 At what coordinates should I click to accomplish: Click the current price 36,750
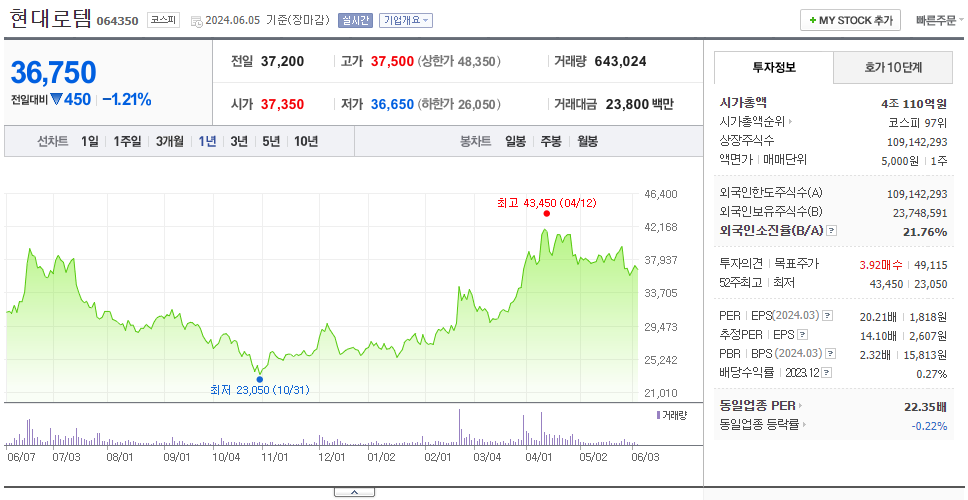coord(54,72)
